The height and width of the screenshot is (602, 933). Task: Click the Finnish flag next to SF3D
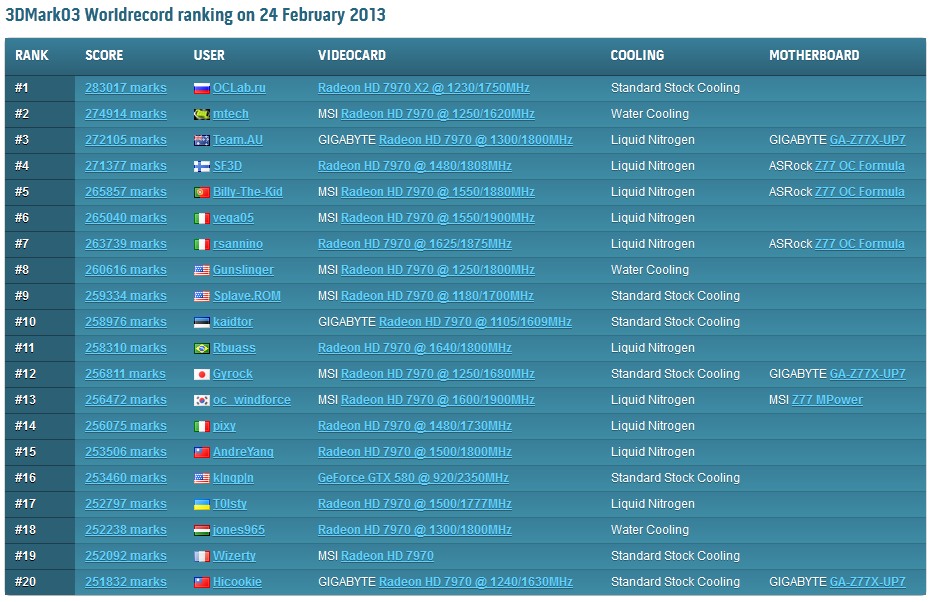pyautogui.click(x=202, y=167)
